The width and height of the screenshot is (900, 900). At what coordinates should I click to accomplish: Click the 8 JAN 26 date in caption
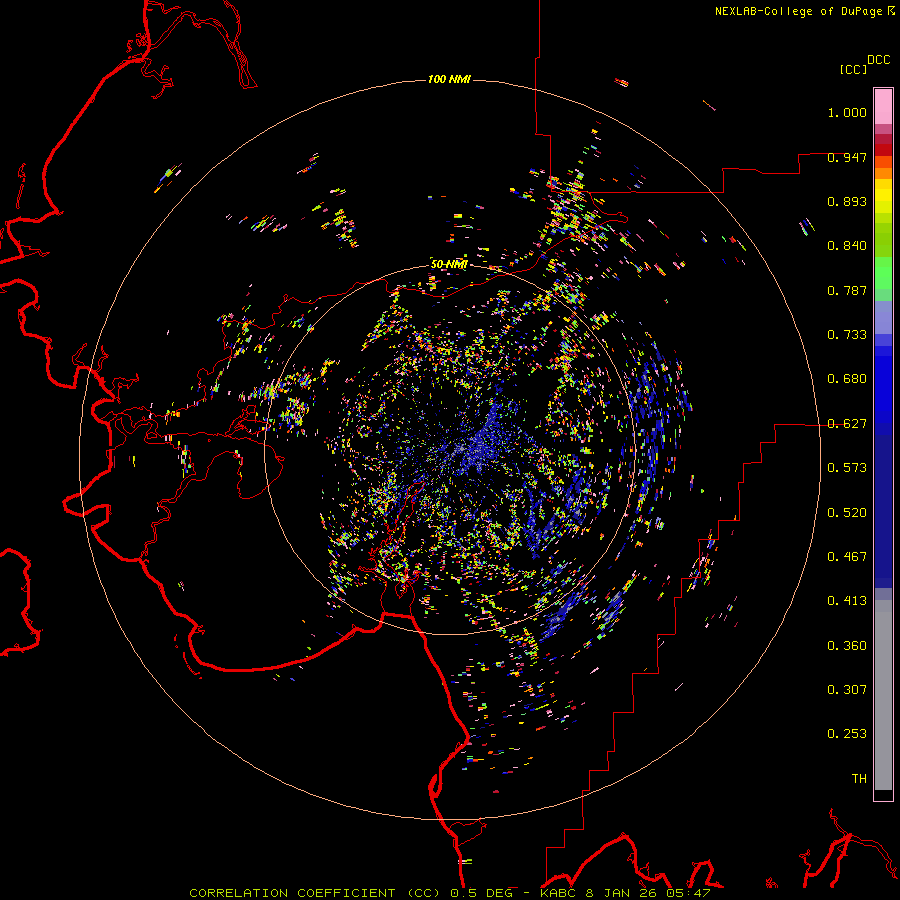pyautogui.click(x=622, y=893)
